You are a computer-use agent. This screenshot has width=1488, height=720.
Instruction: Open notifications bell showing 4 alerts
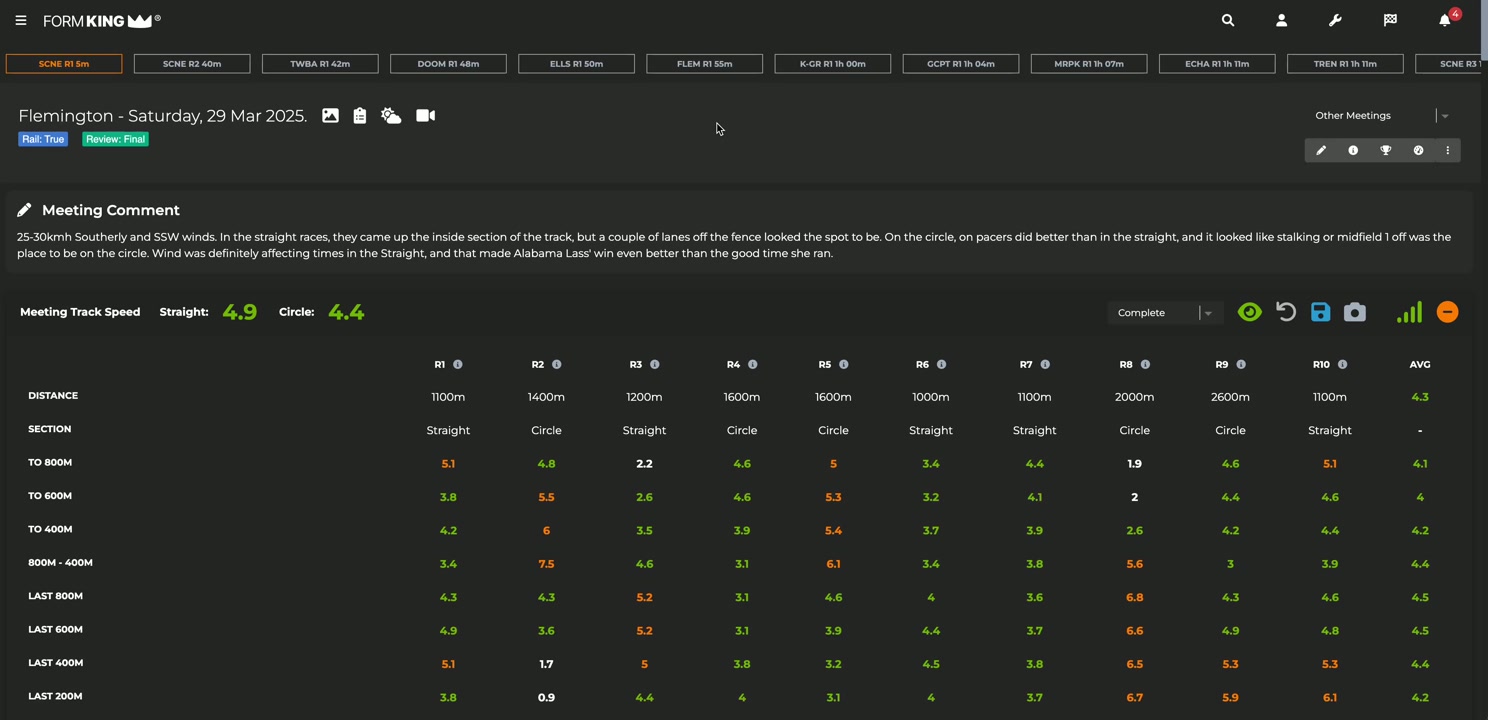1443,20
